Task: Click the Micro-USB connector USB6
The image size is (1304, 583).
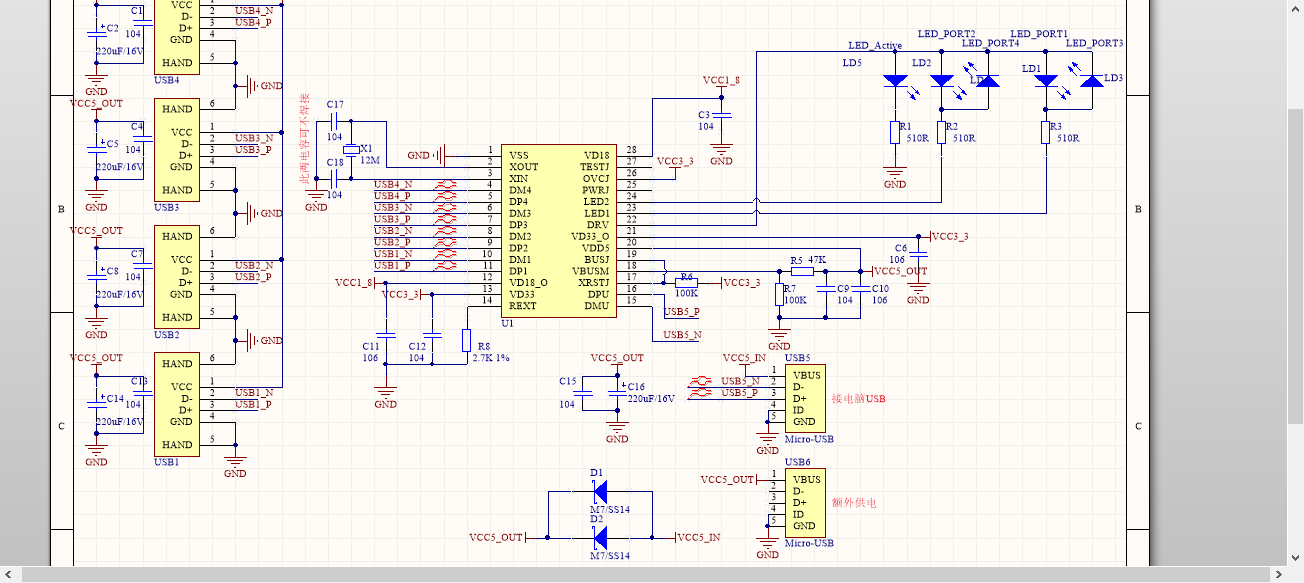Action: [805, 502]
